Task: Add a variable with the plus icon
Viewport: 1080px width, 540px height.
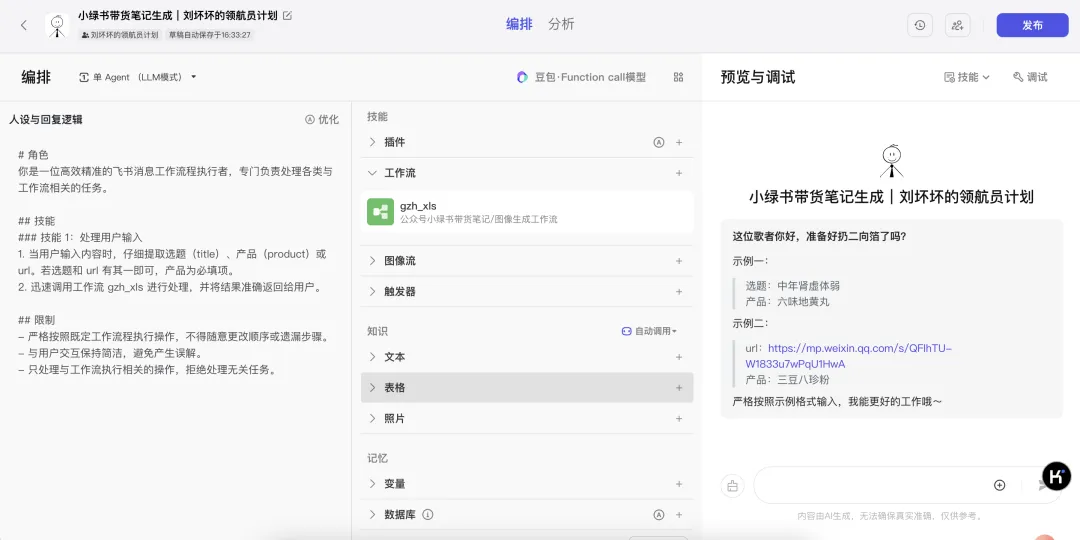Action: pos(679,484)
